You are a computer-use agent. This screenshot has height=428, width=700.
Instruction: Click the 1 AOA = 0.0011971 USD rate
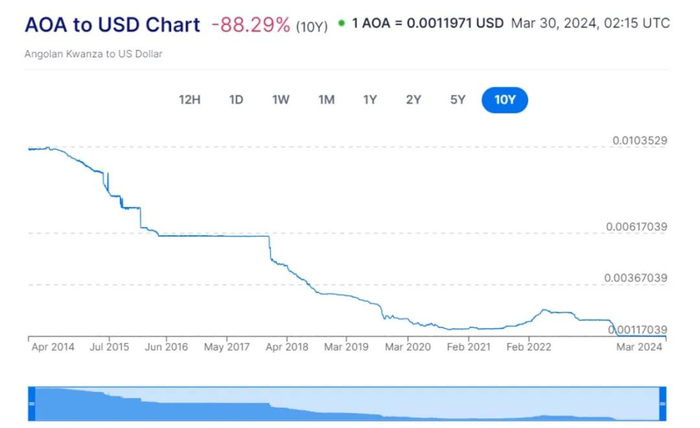point(427,23)
